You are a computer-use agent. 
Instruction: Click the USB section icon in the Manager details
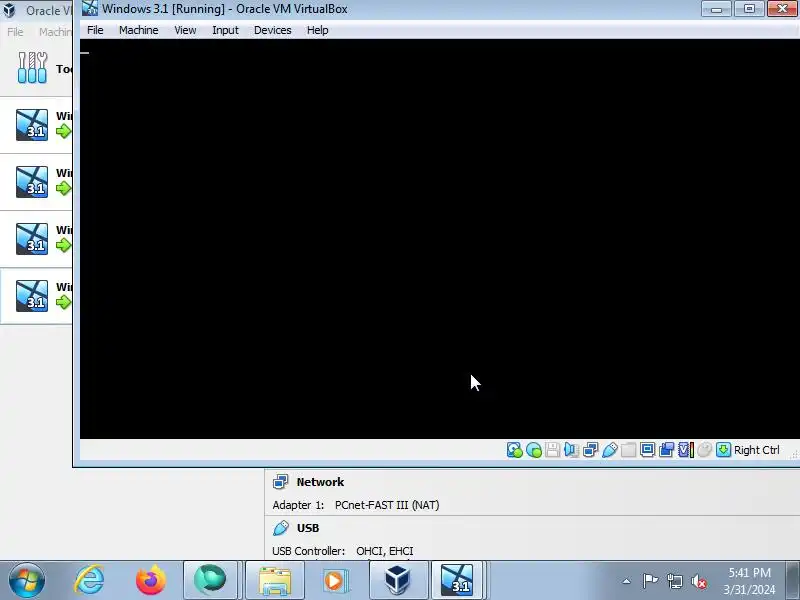coord(281,528)
